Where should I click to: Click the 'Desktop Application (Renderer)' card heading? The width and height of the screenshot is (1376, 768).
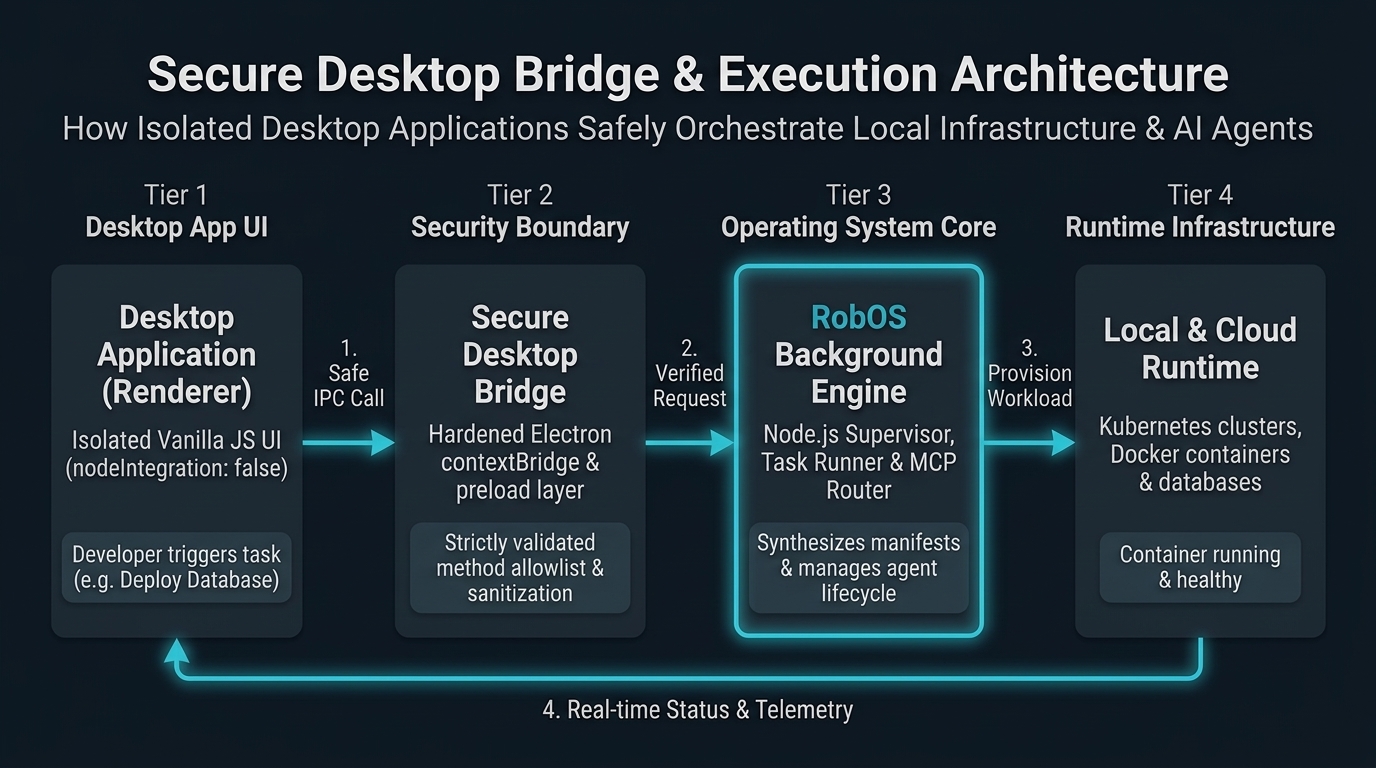[176, 354]
